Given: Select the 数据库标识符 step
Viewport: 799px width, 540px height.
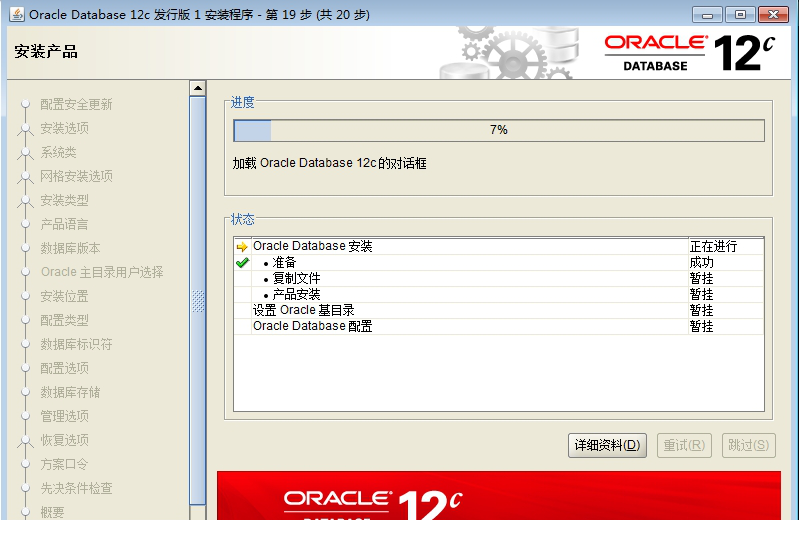Looking at the screenshot, I should tap(76, 344).
